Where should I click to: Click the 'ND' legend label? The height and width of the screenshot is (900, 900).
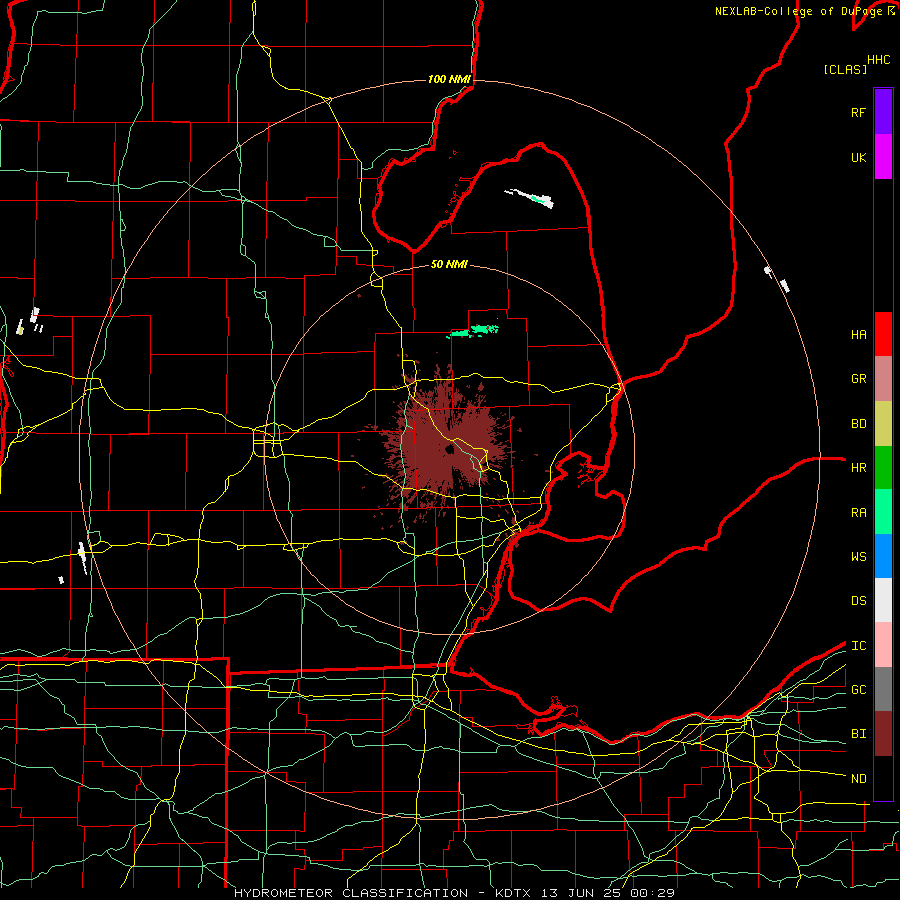(x=858, y=779)
